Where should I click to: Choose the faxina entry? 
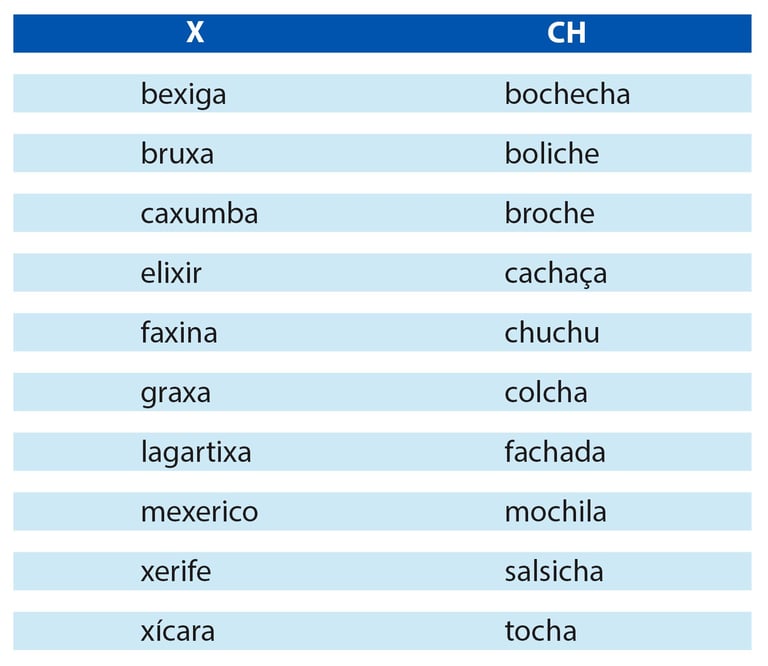point(179,332)
